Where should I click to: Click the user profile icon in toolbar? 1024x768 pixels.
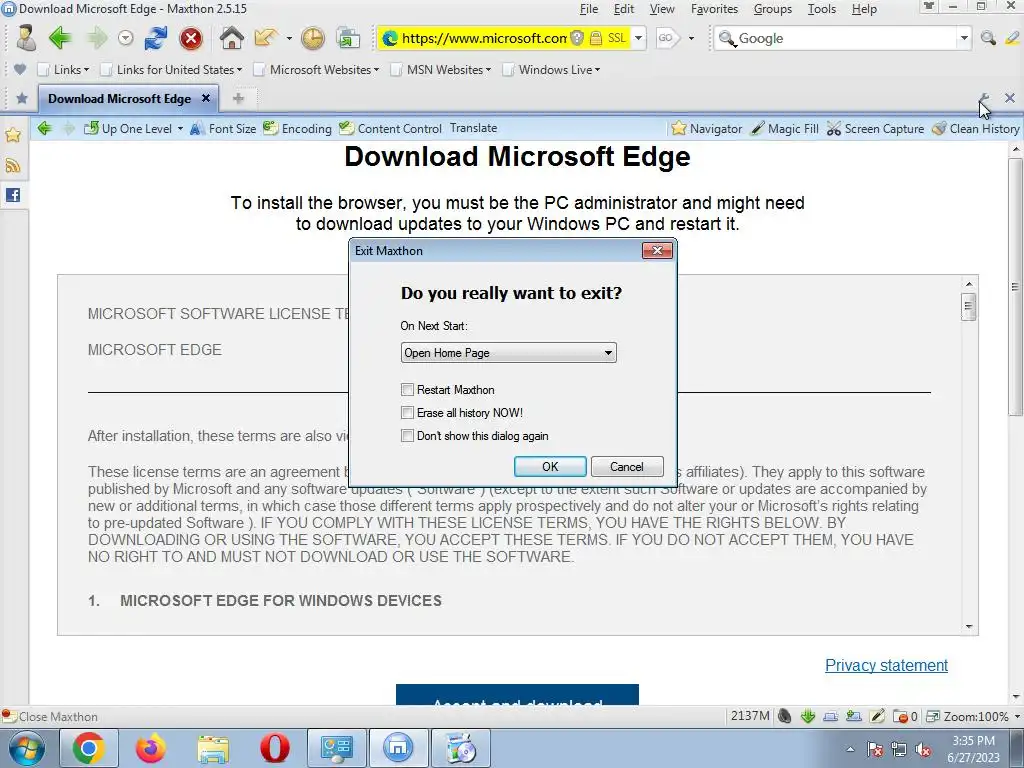[26, 38]
